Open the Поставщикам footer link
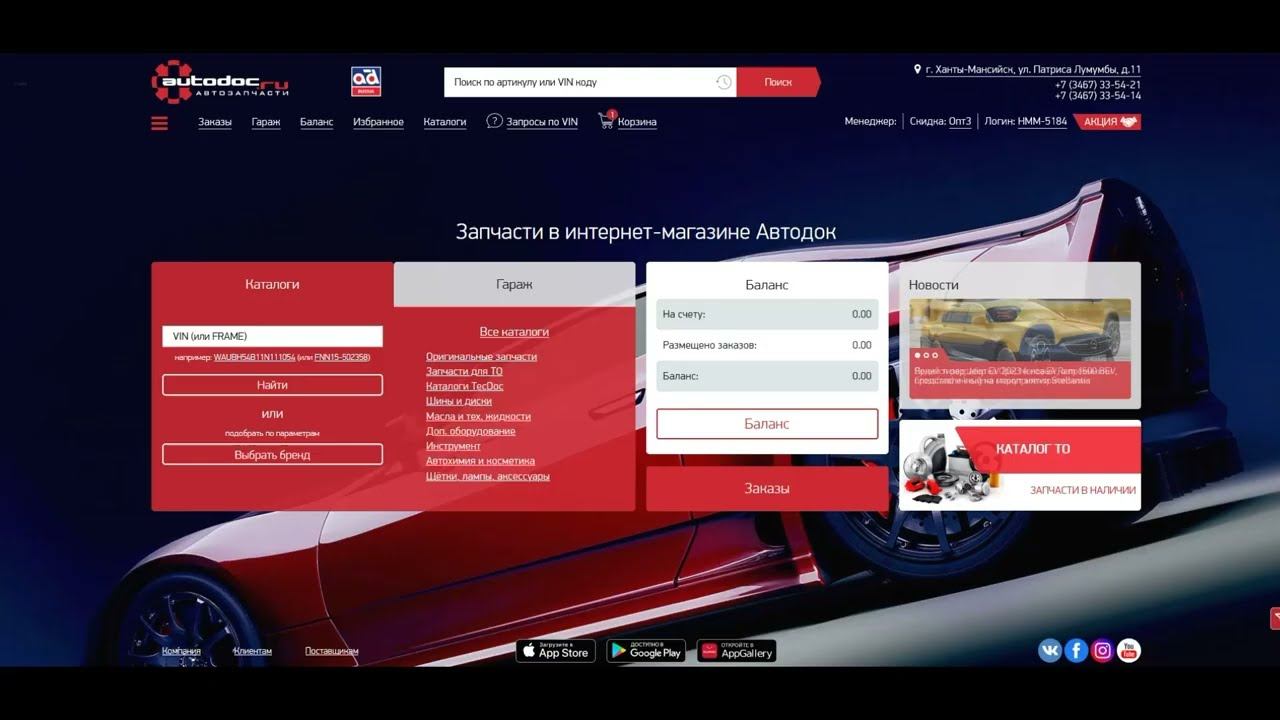The image size is (1280, 720). (332, 651)
